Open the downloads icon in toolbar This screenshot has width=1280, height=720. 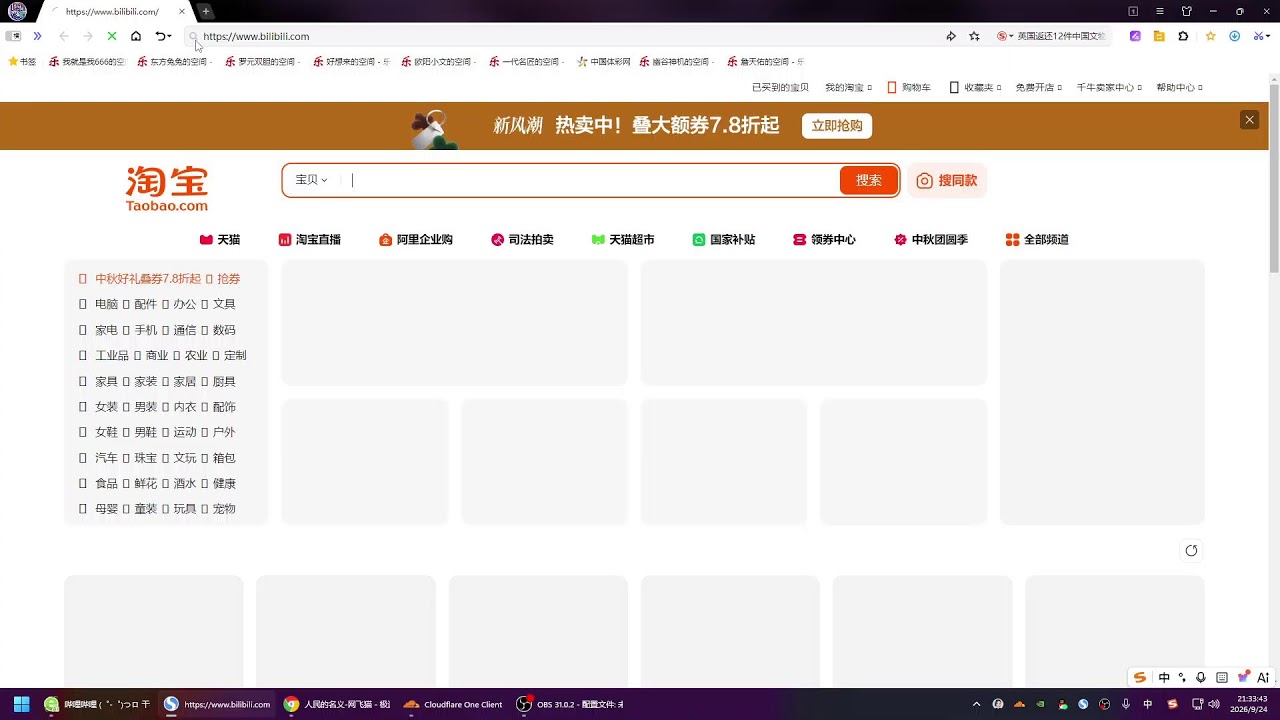click(x=1234, y=36)
